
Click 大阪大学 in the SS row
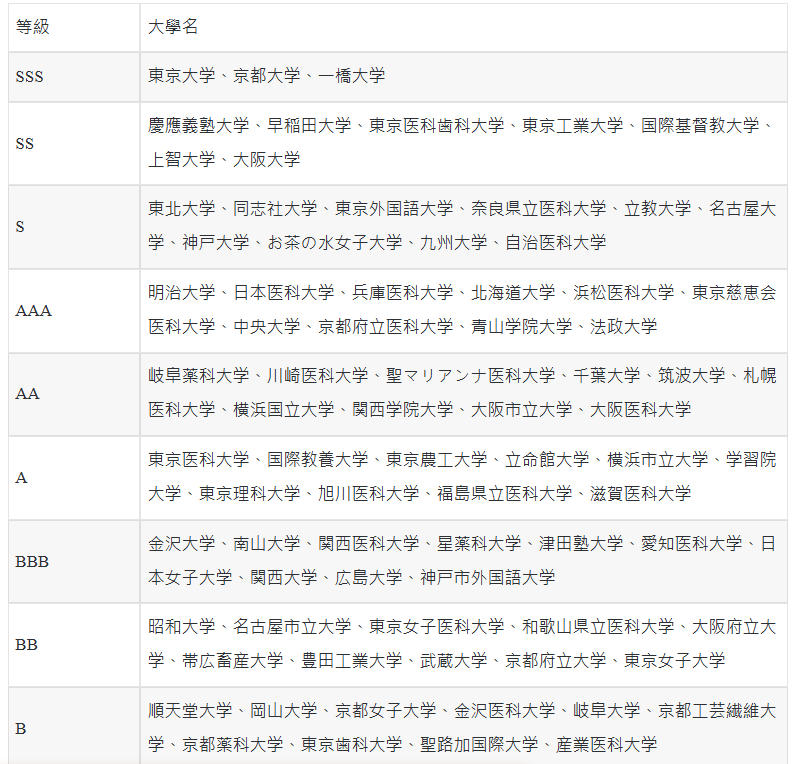[x=267, y=159]
